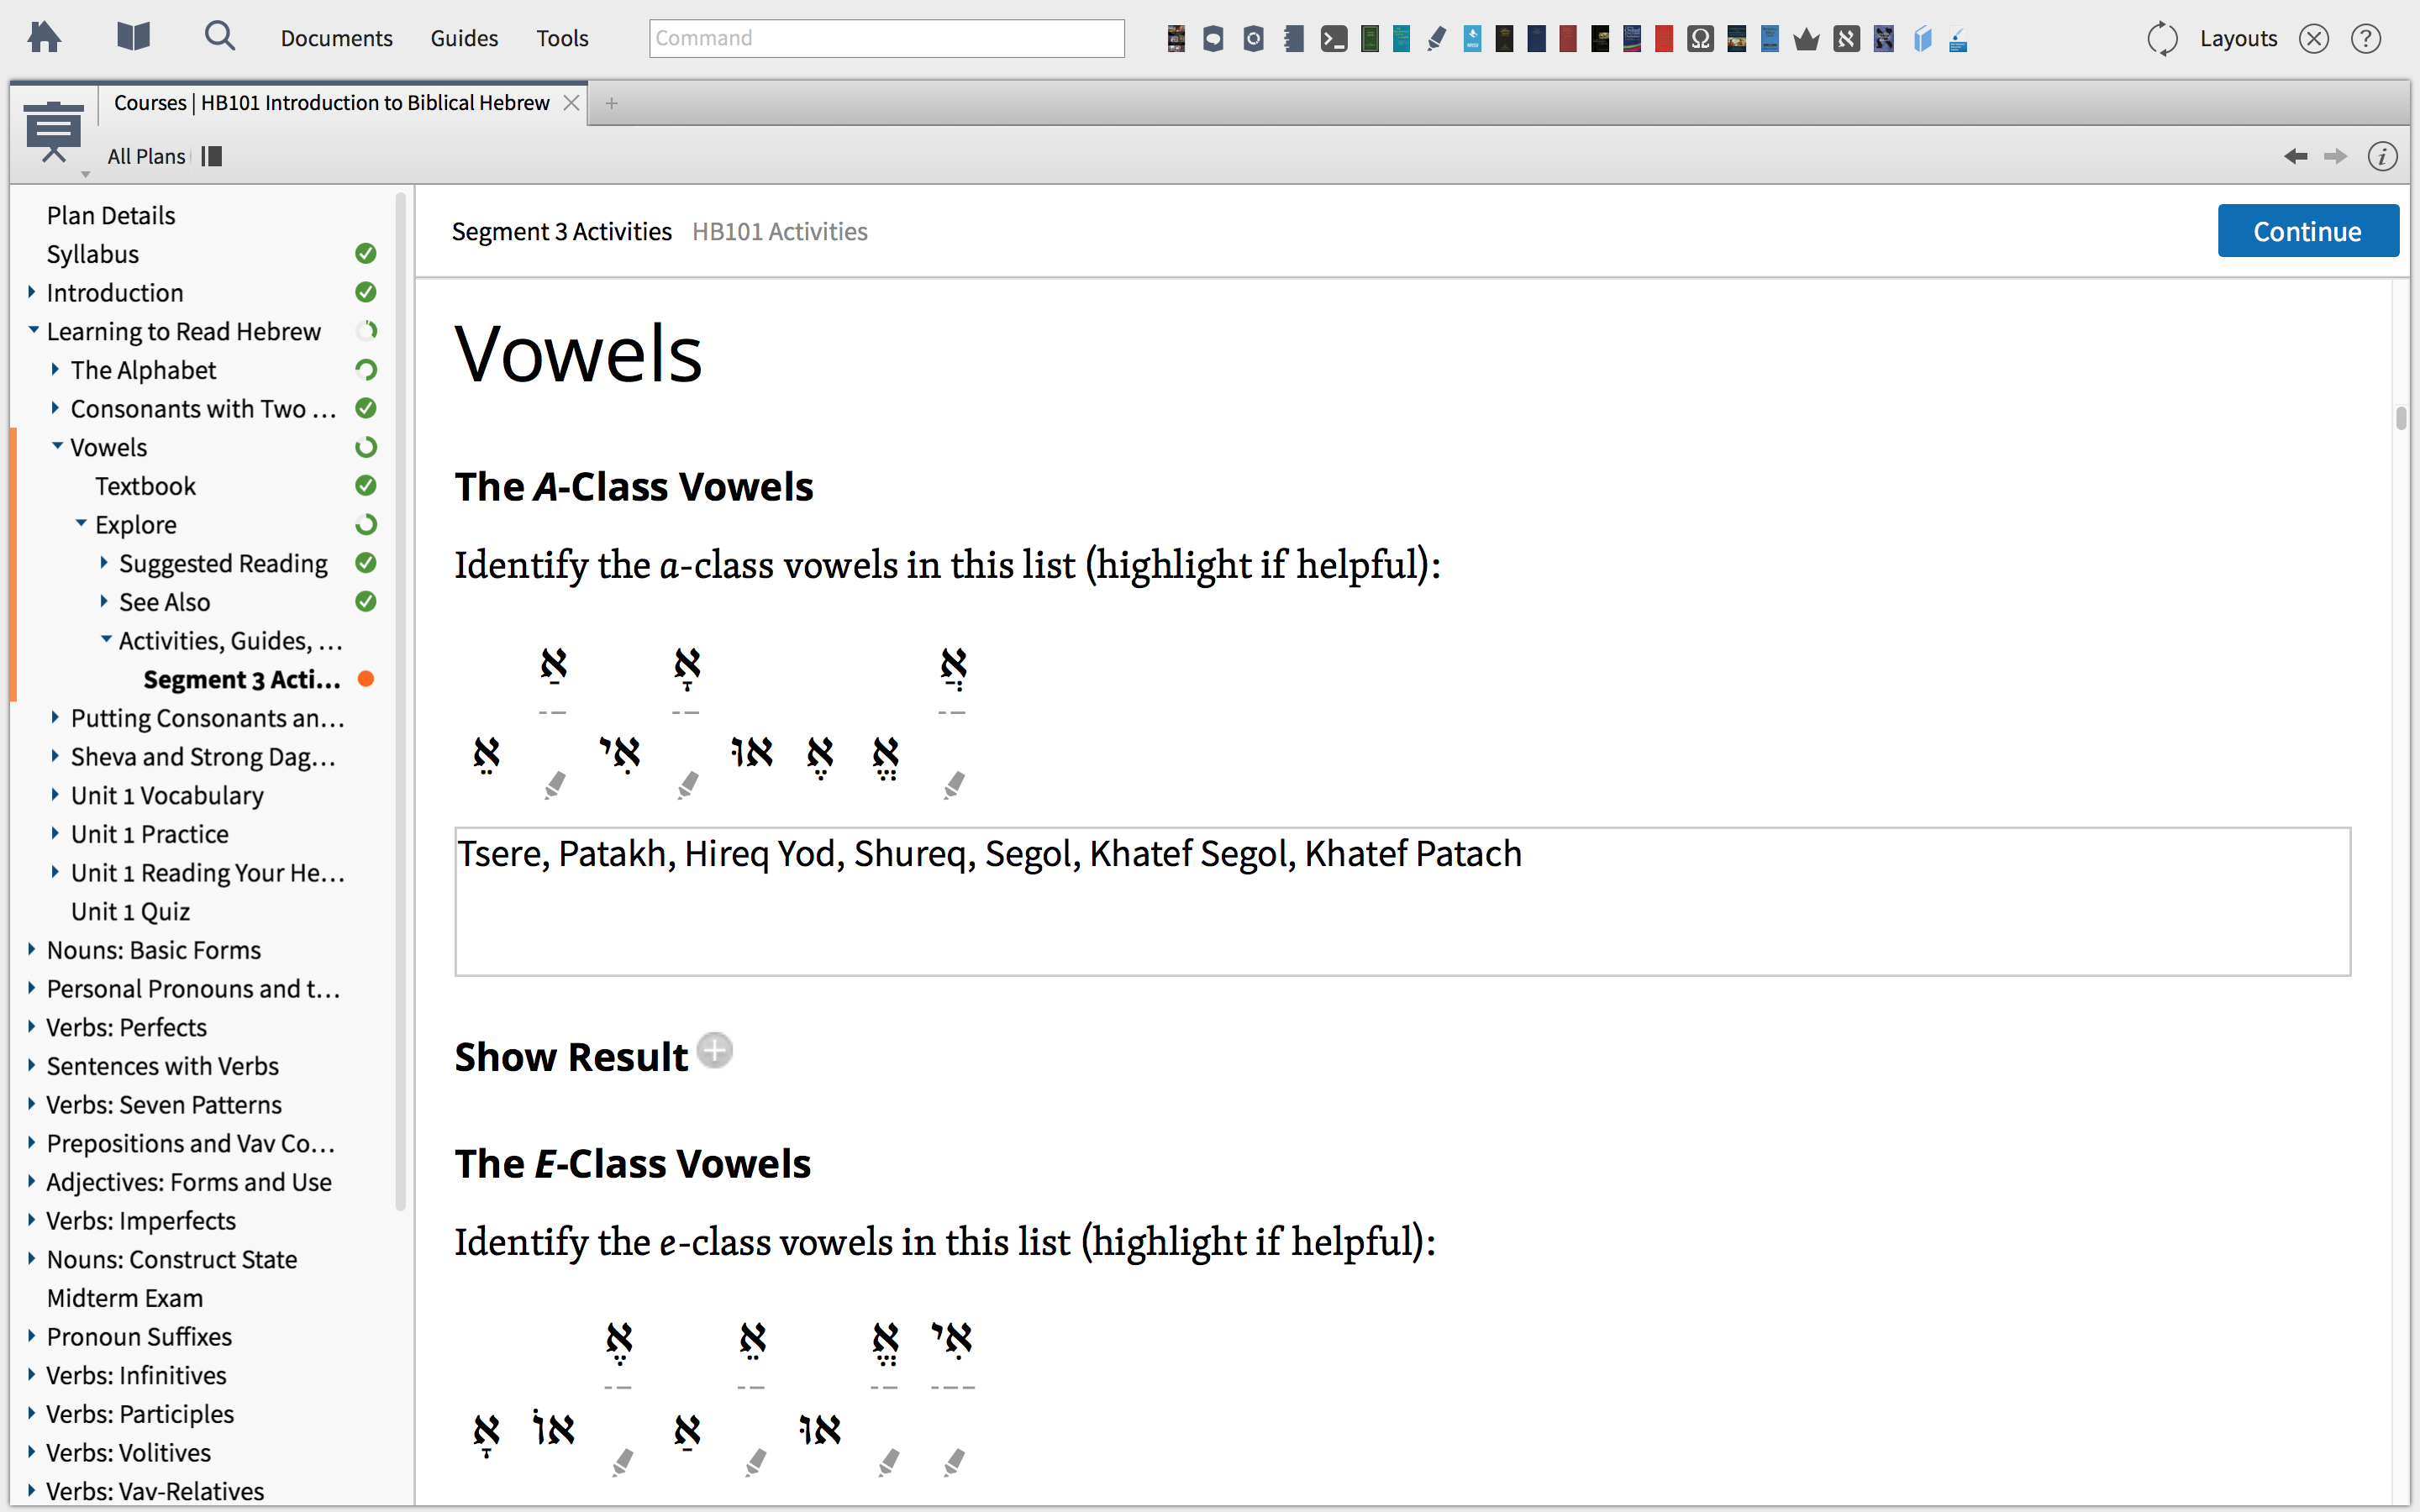This screenshot has width=2420, height=1512.
Task: Expand the Show Result plus button
Action: click(x=714, y=1051)
